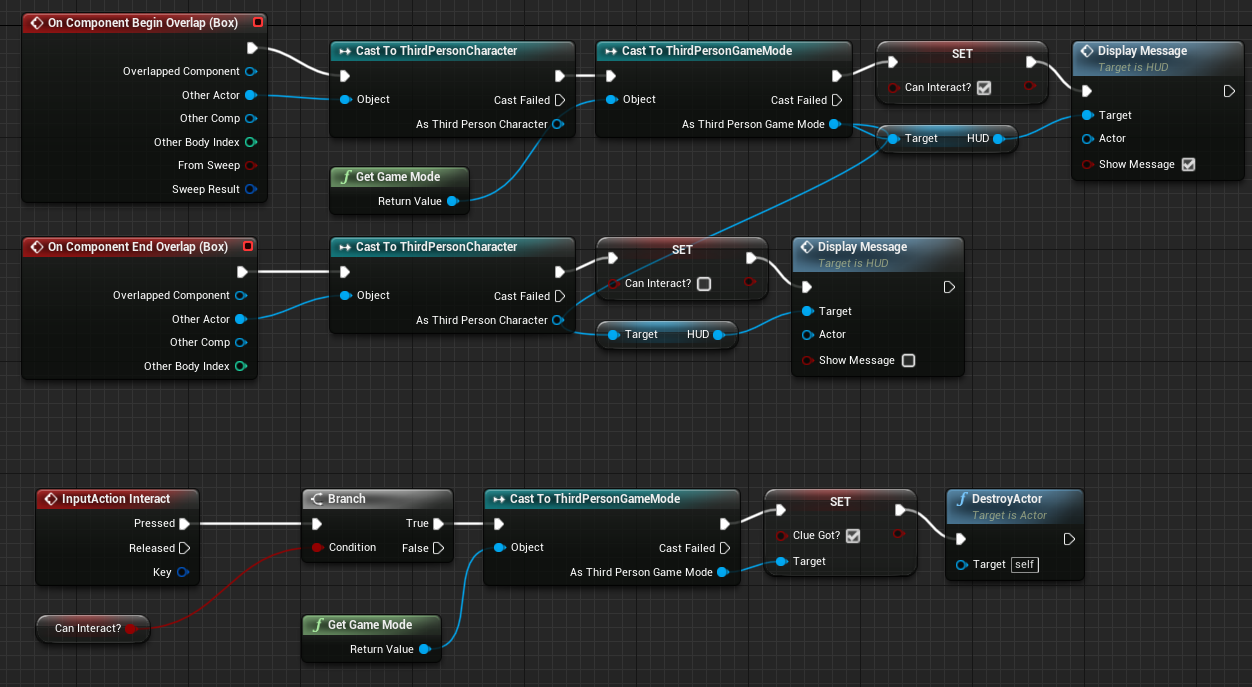Image resolution: width=1252 pixels, height=687 pixels.
Task: Check the unchecked Can Interact? checkbox
Action: tap(704, 284)
